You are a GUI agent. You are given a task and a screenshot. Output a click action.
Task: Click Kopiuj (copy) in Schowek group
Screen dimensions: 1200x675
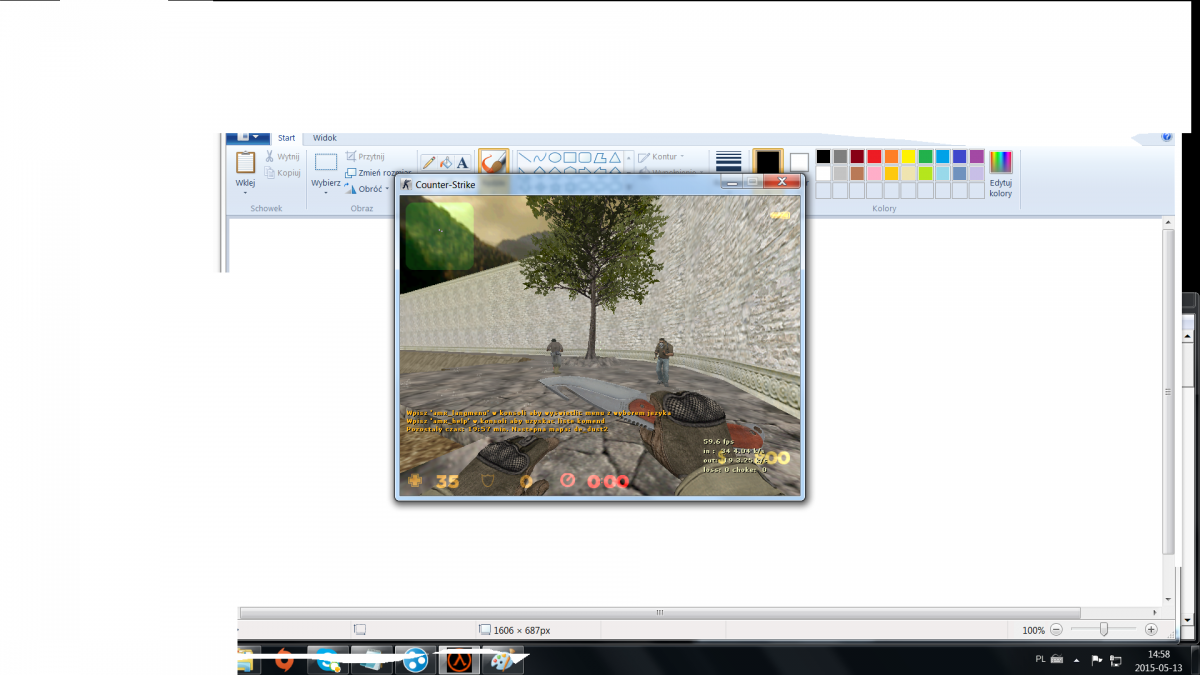coord(282,172)
